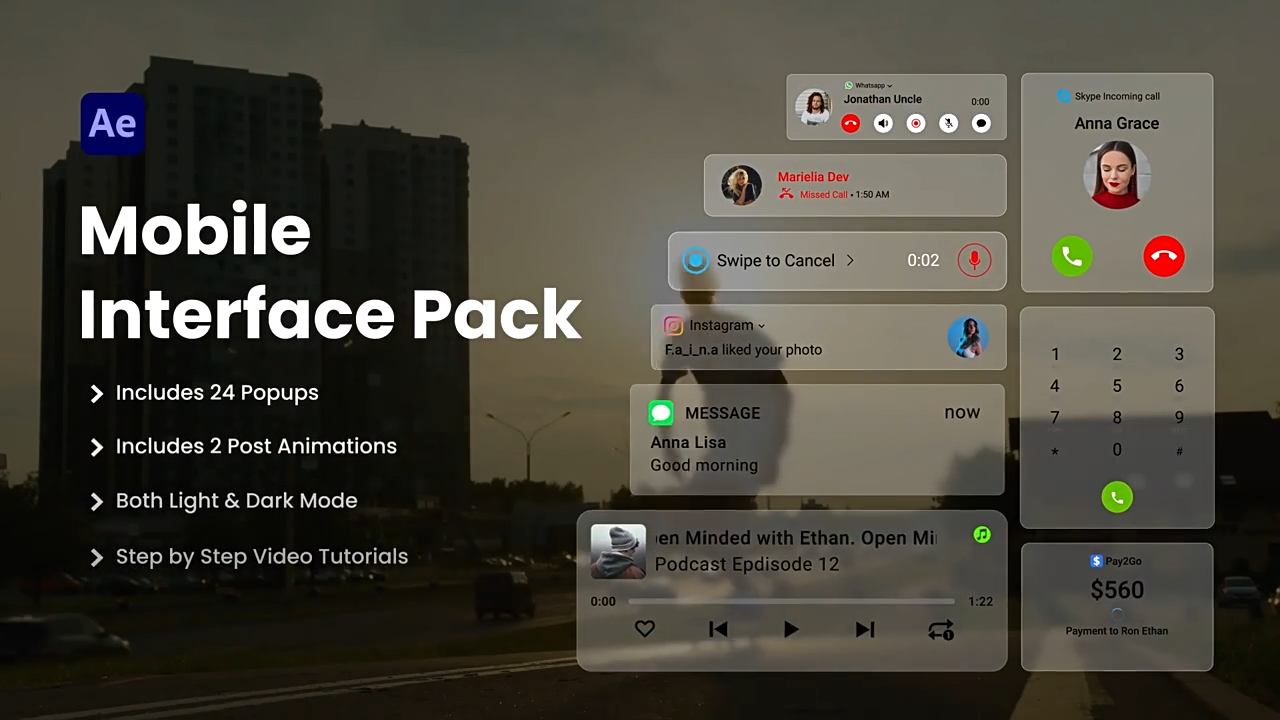End the WhatsApp call with Jonathan Uncle

click(x=850, y=123)
